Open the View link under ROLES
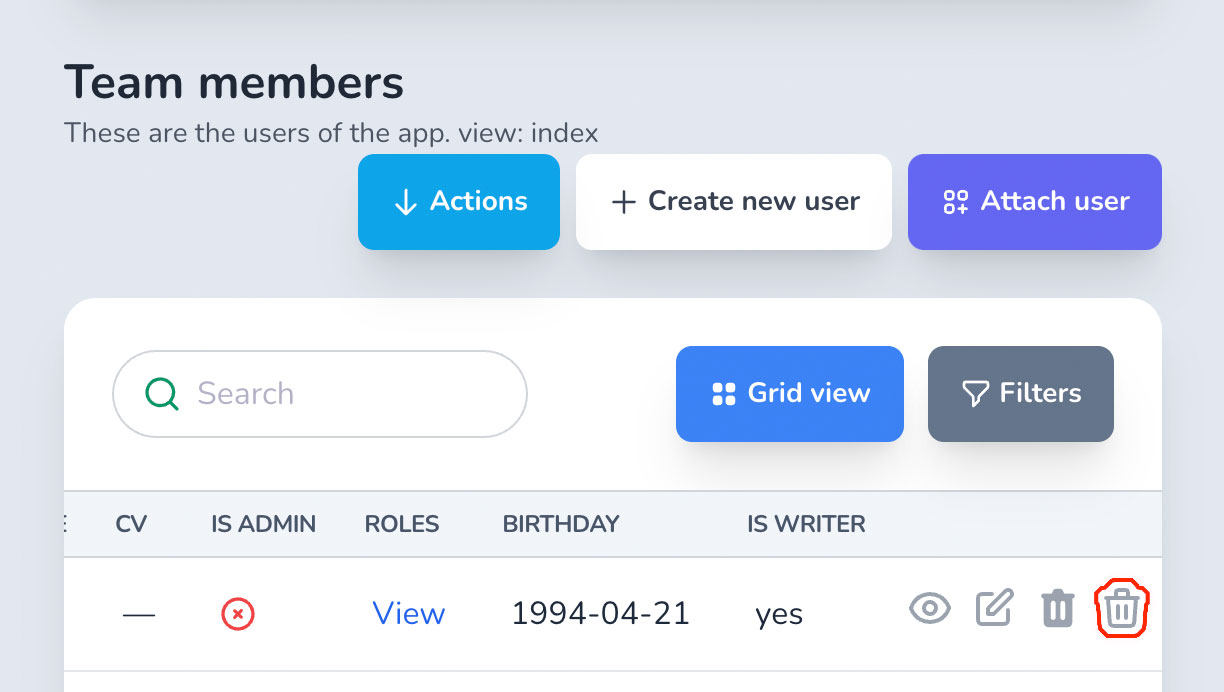Viewport: 1224px width, 692px height. pos(409,613)
